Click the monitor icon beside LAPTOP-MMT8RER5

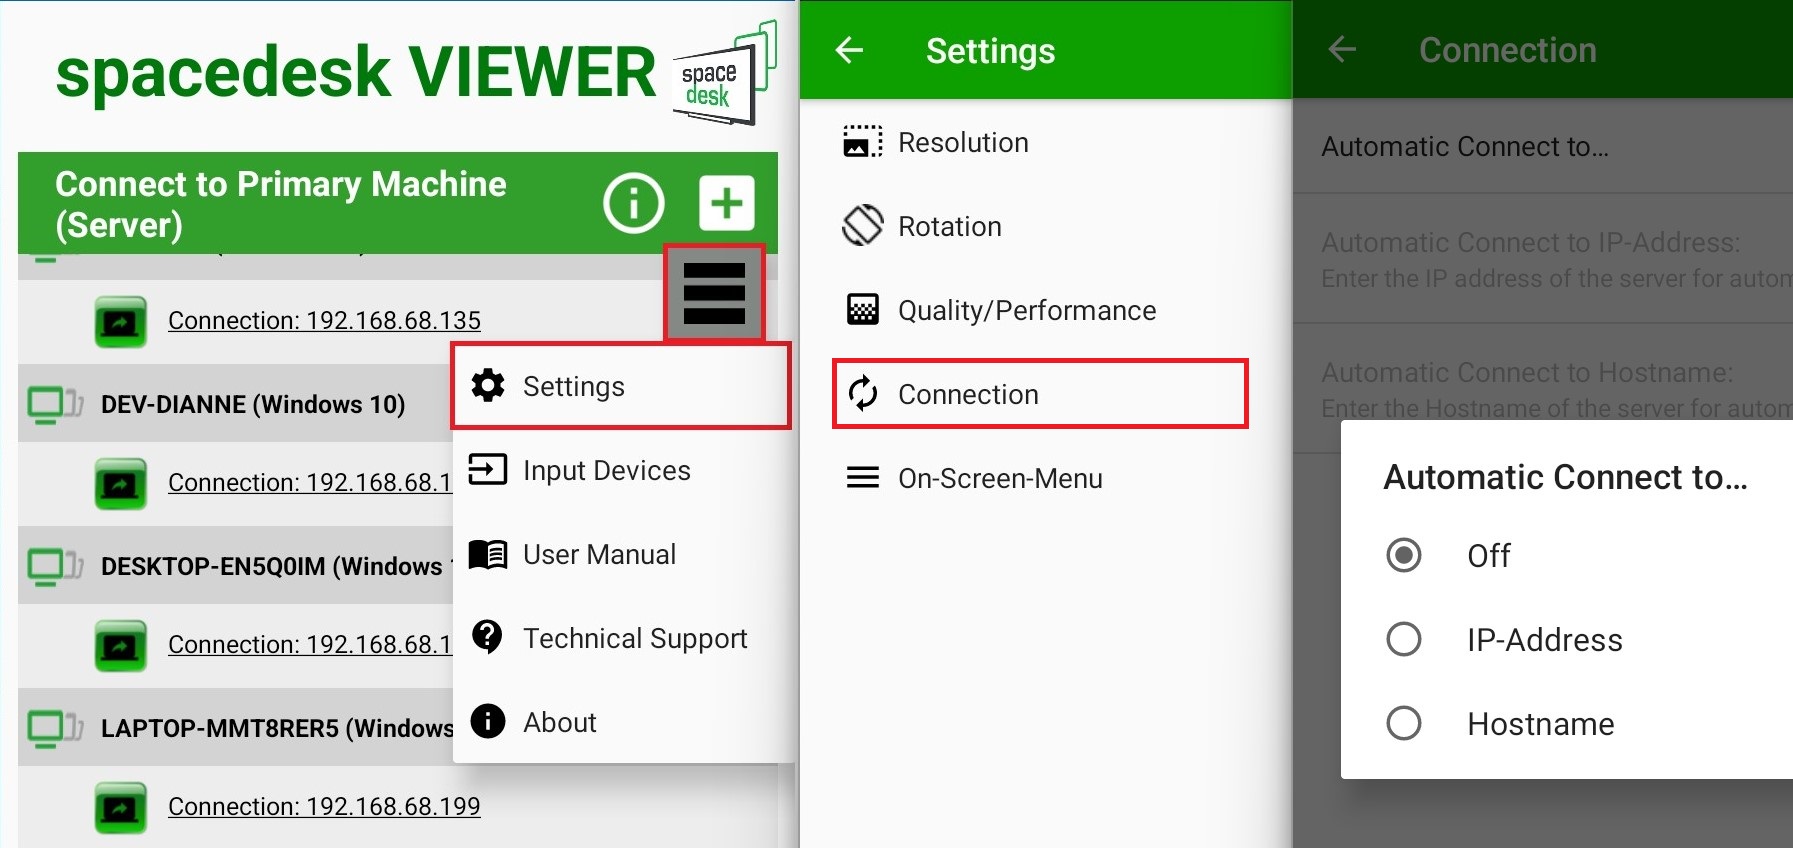coord(55,728)
